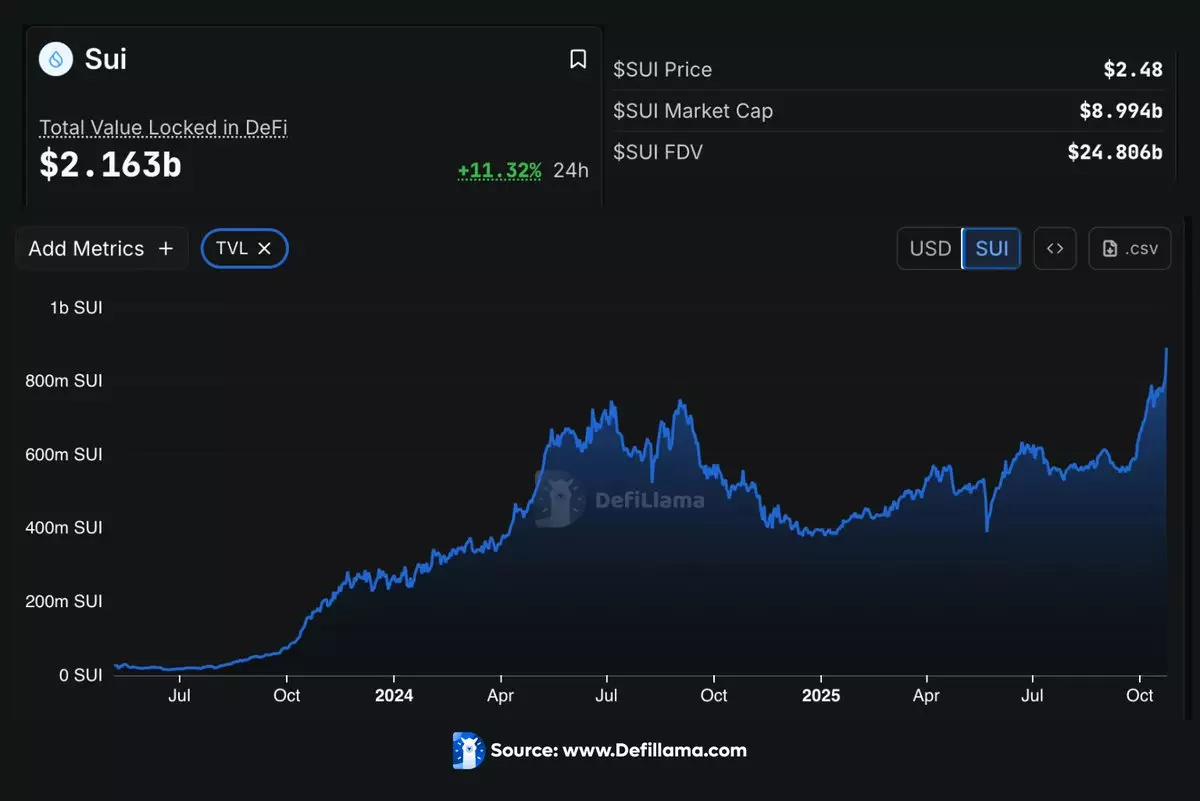Click the chart peak near Oct 2025
Viewport: 1200px width, 801px height.
click(1166, 350)
